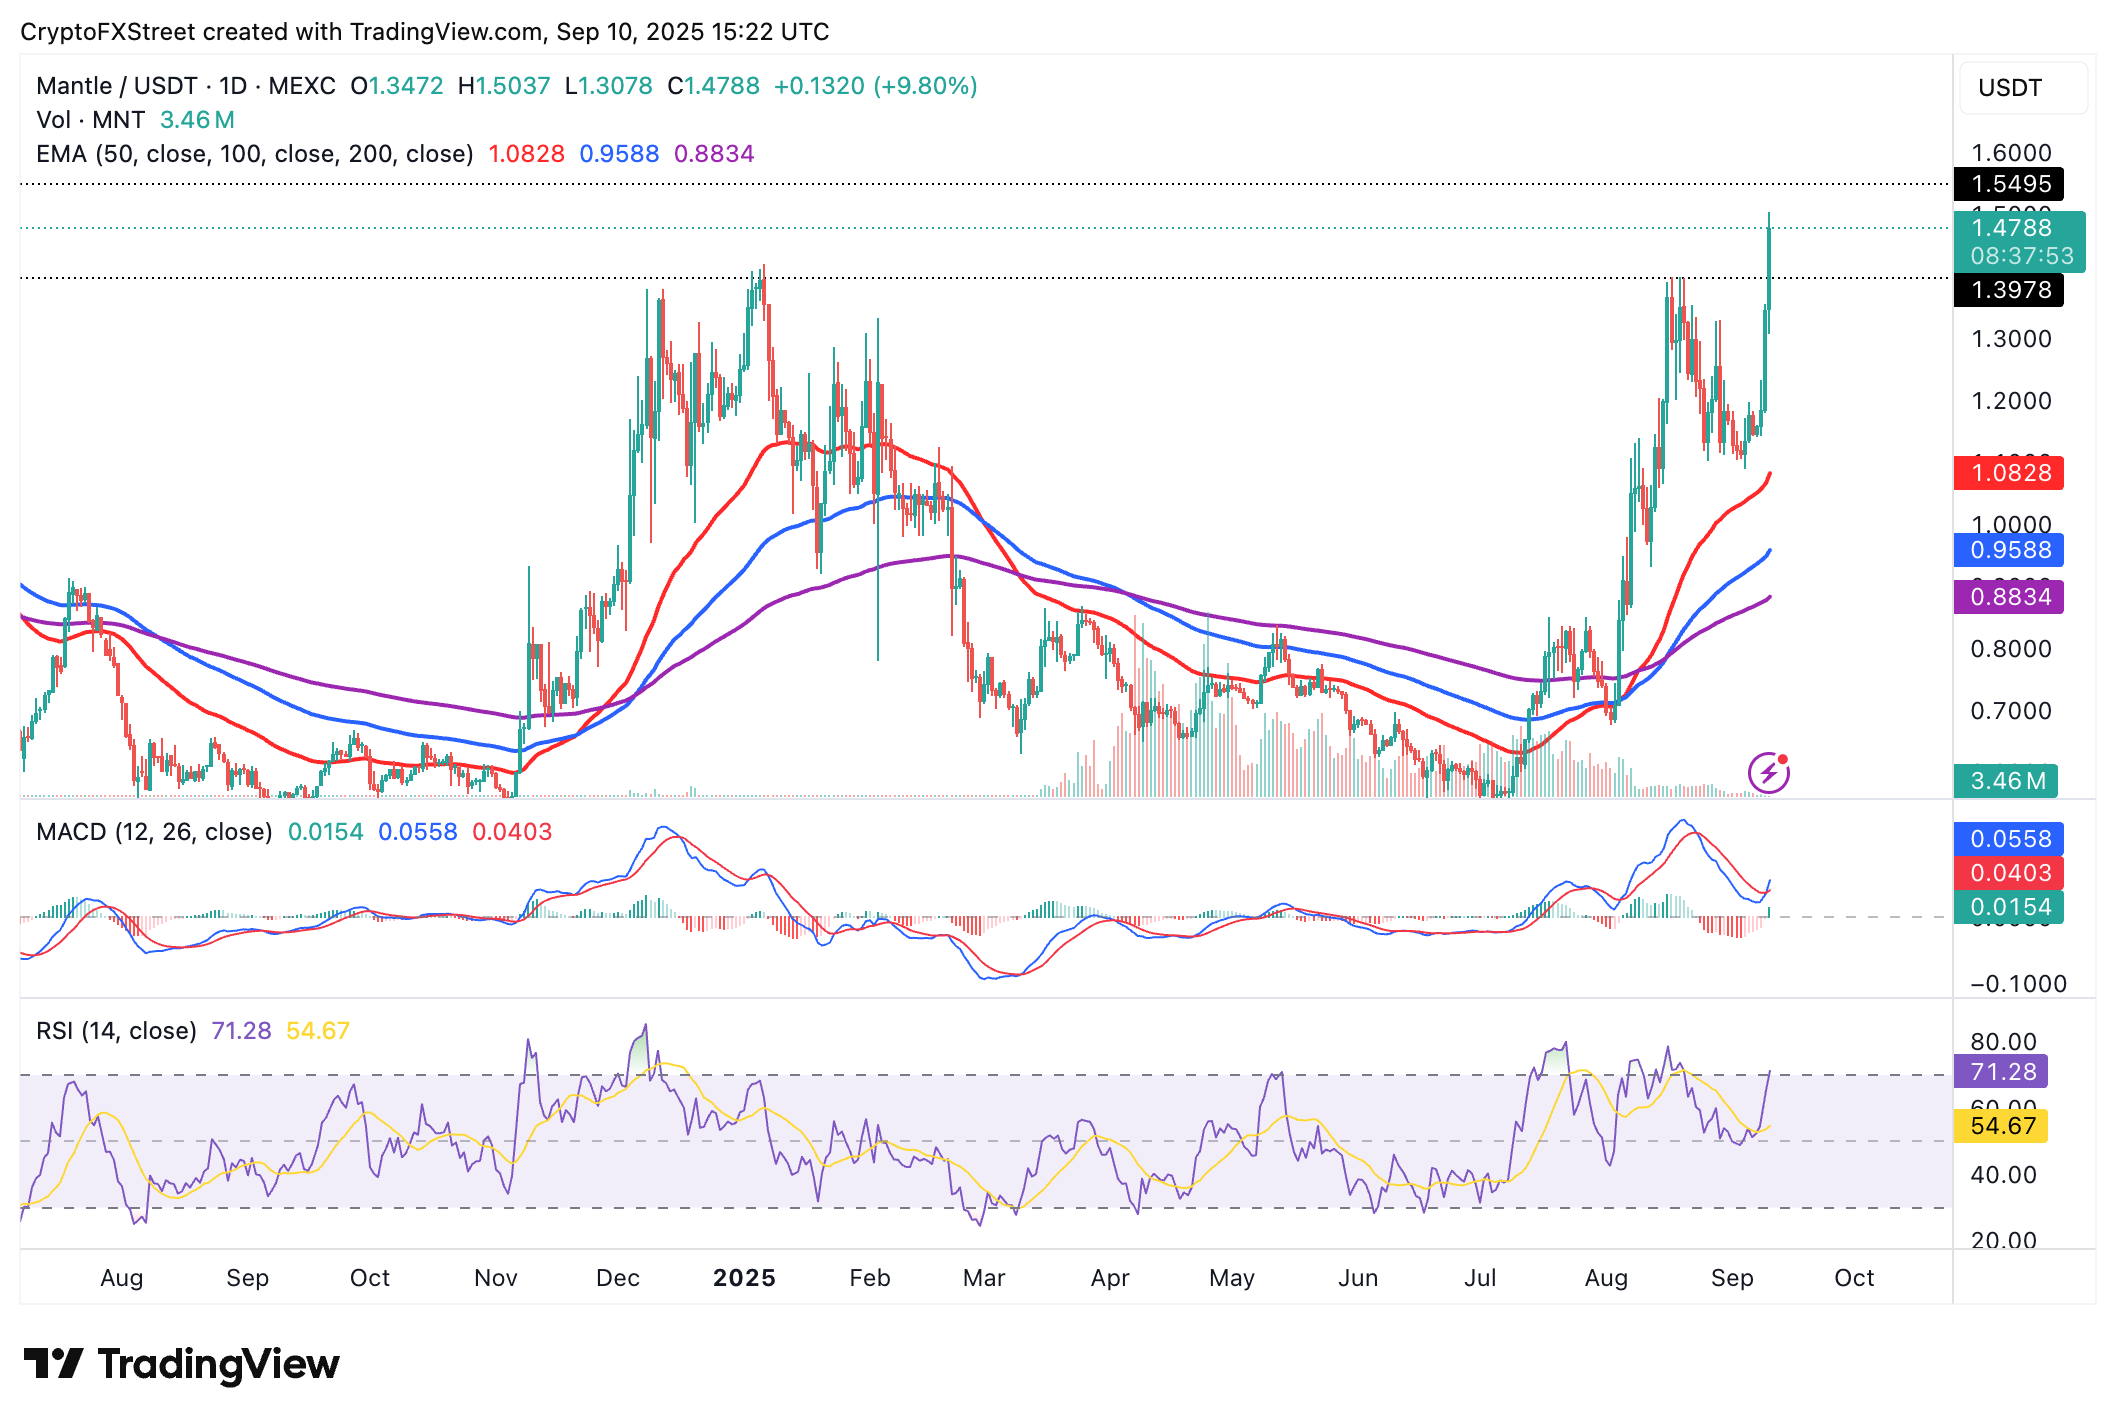
Task: Click the yellow 54.67 RSI axis label
Action: (2001, 1126)
